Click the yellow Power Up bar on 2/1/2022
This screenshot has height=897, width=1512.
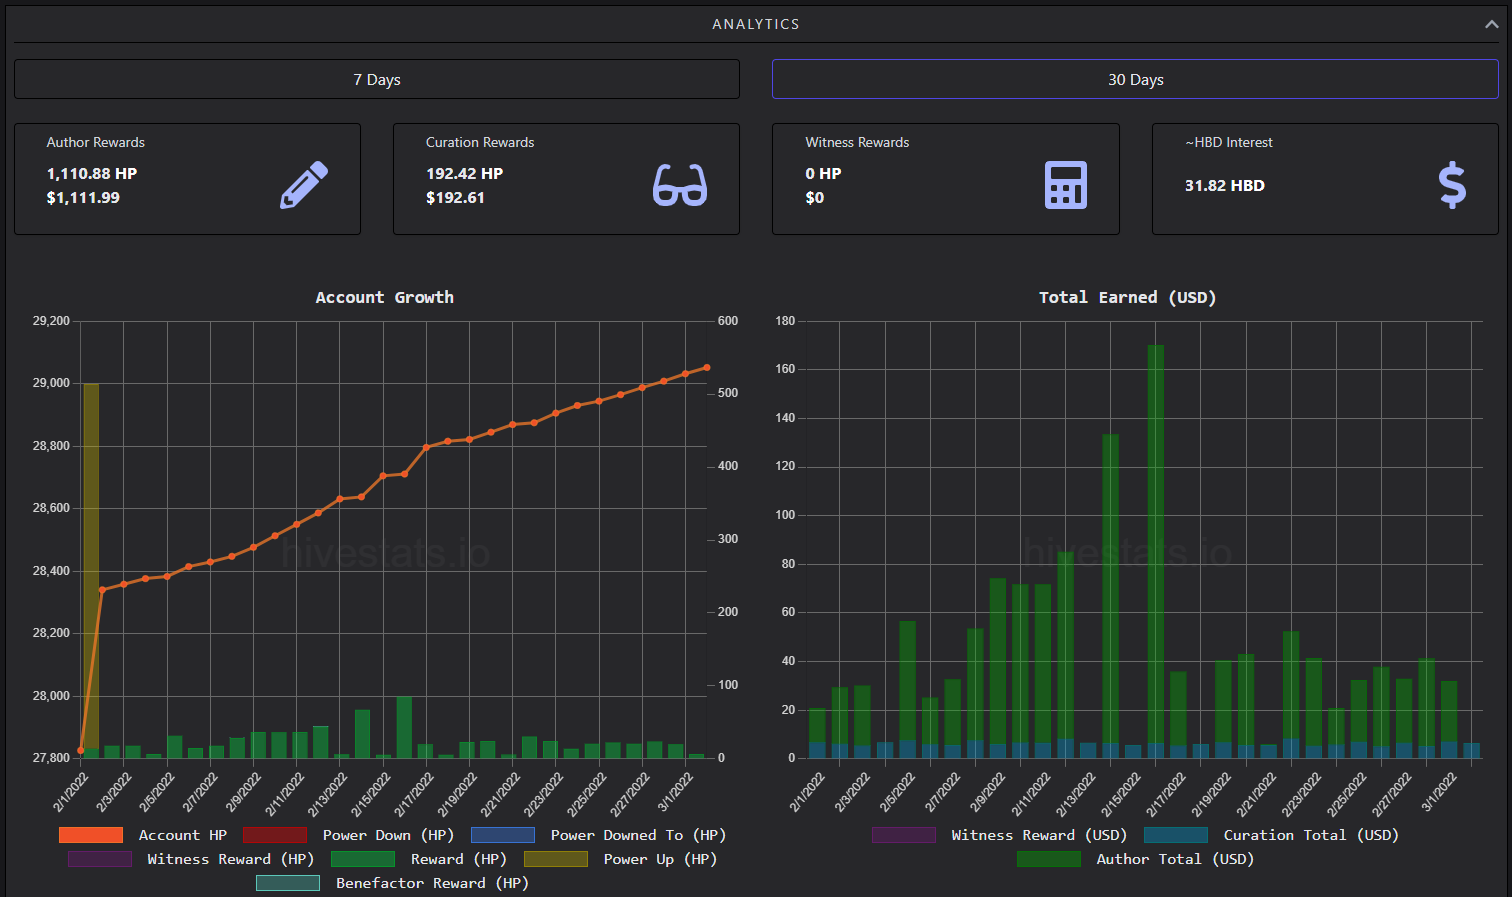(x=91, y=566)
